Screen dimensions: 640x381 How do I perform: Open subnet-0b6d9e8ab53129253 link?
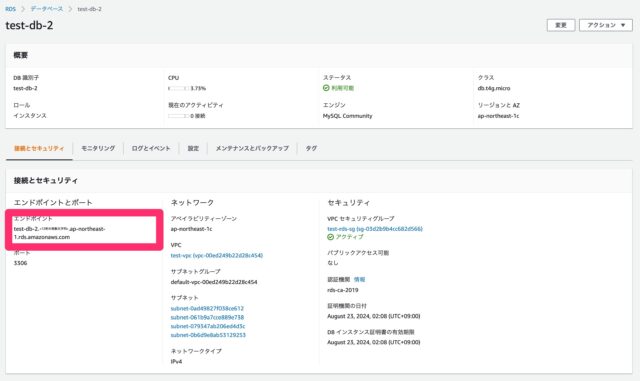tap(208, 335)
